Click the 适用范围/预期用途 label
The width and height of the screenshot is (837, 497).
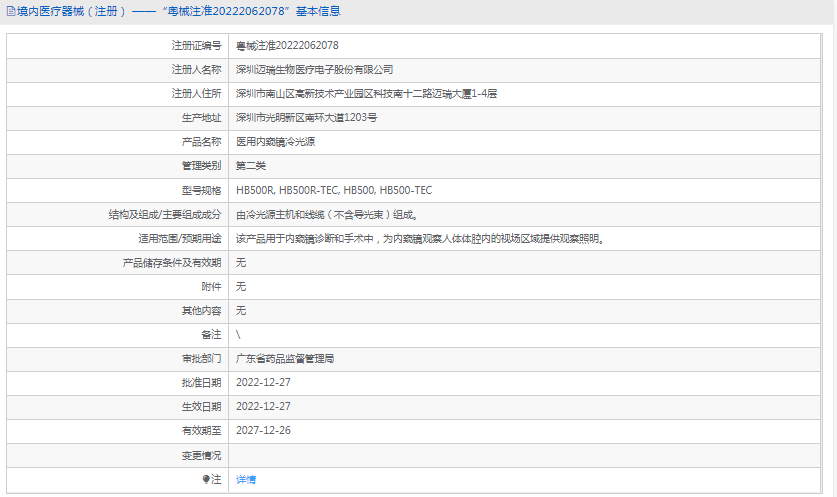(180, 239)
